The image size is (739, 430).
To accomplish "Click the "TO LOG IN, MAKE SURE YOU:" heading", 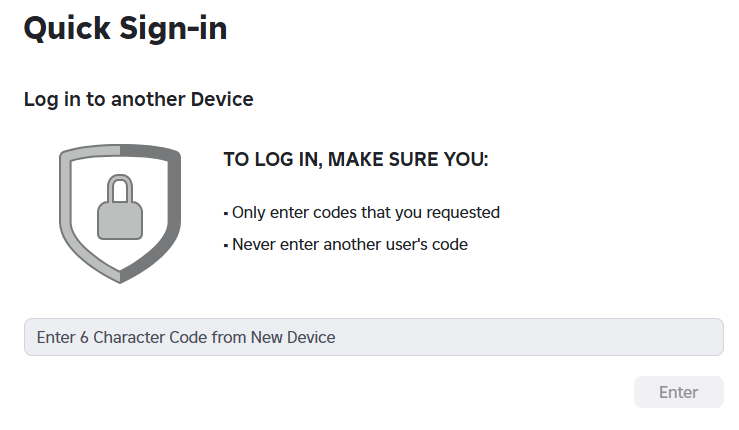I will point(355,160).
